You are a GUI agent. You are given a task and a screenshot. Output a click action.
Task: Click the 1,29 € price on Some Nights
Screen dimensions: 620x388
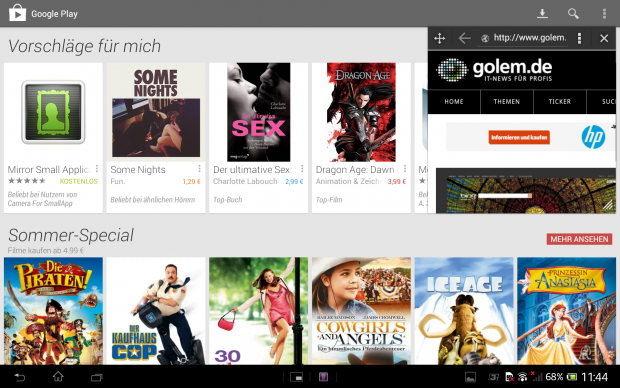tap(191, 182)
